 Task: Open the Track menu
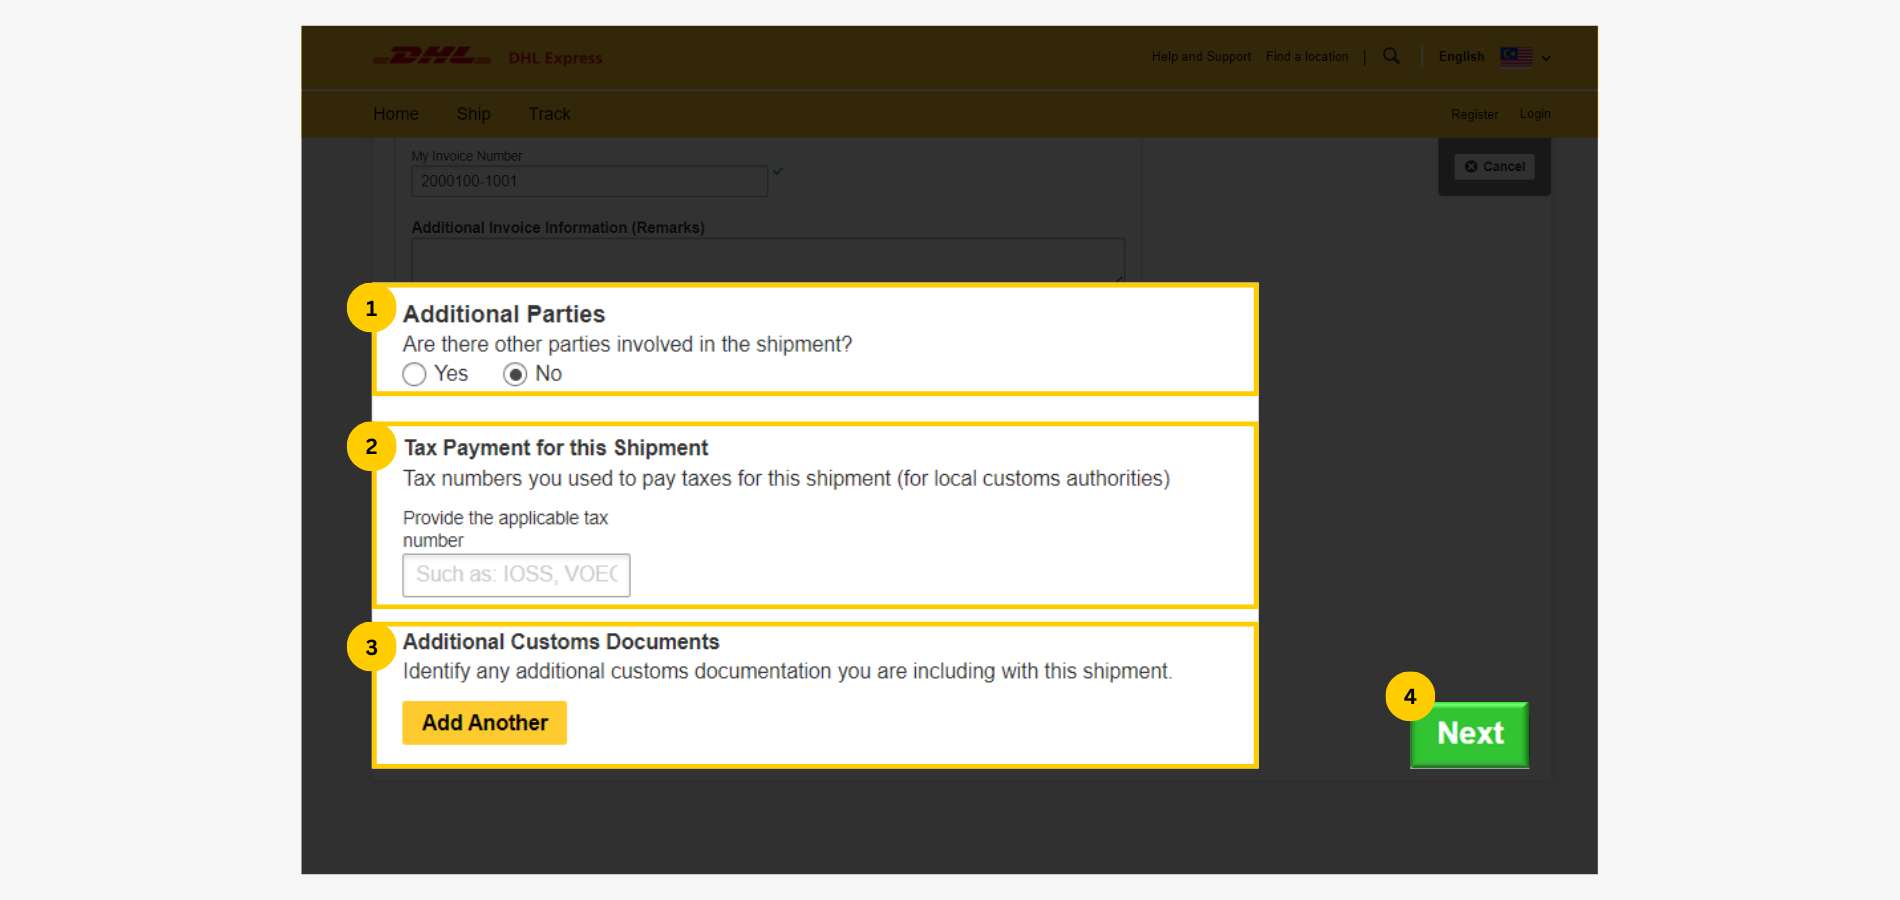coord(549,114)
